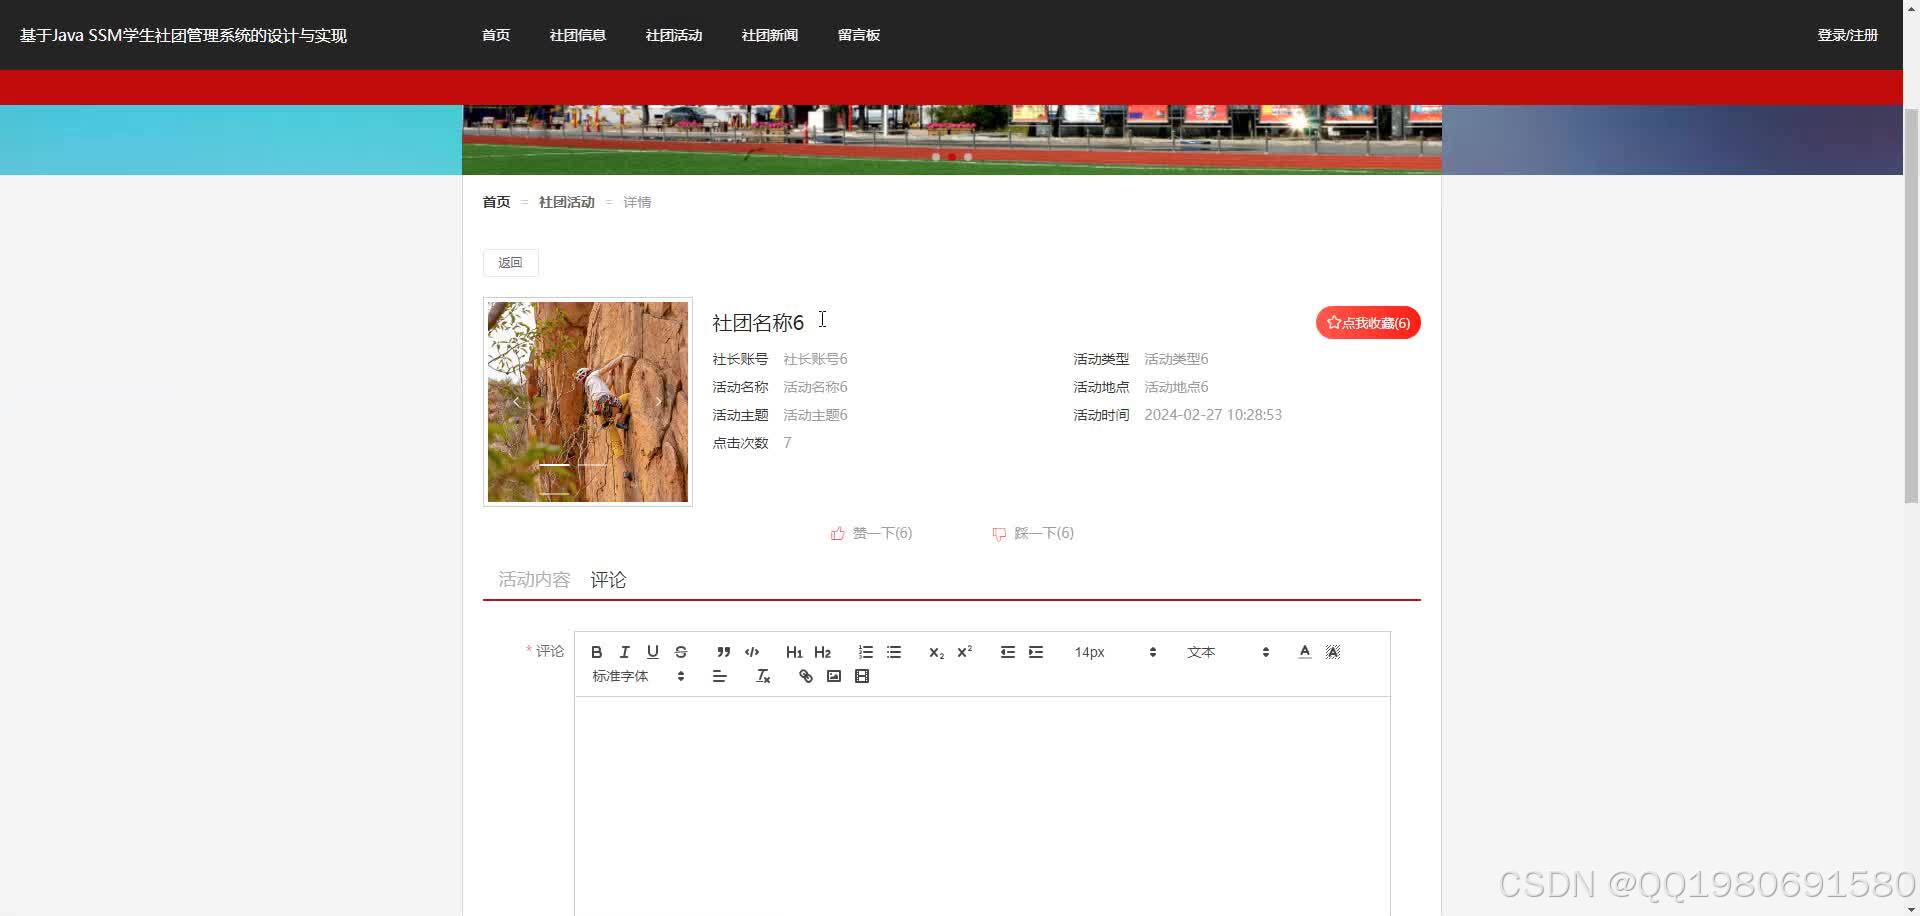Click the 活动主题6 value
The width and height of the screenshot is (1920, 916).
(x=815, y=415)
